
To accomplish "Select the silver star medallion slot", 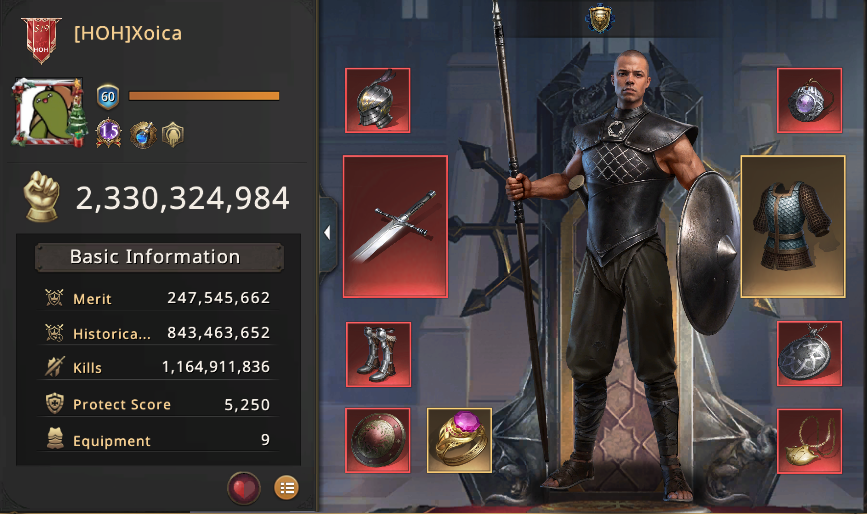I will tap(809, 353).
